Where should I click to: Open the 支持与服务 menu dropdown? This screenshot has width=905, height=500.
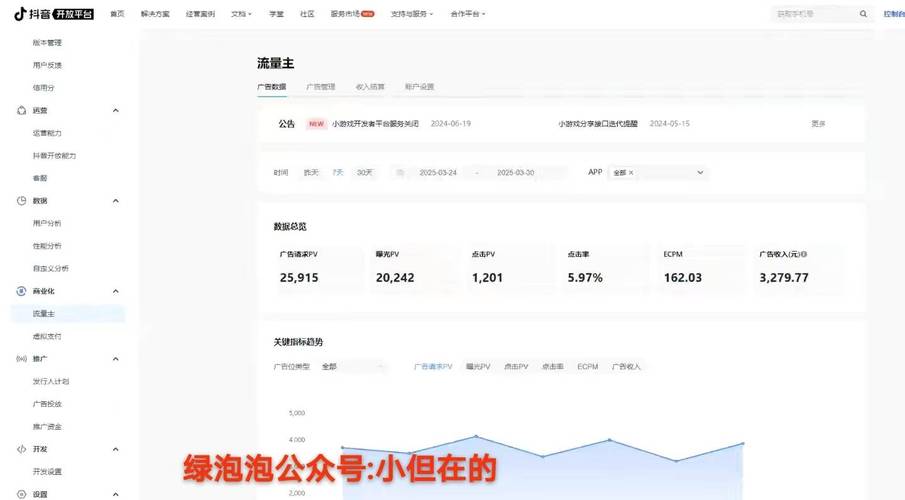click(412, 14)
